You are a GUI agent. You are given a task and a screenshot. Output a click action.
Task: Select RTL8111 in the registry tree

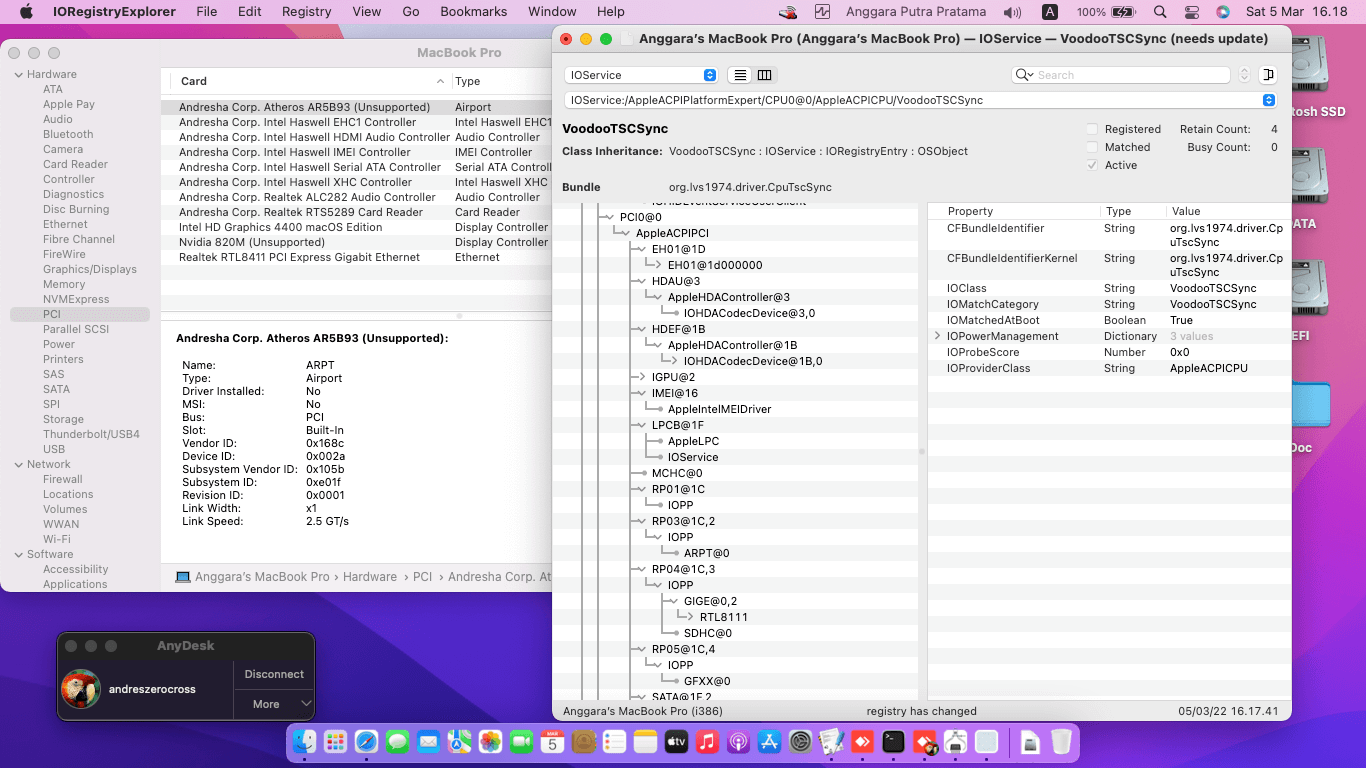pos(724,617)
